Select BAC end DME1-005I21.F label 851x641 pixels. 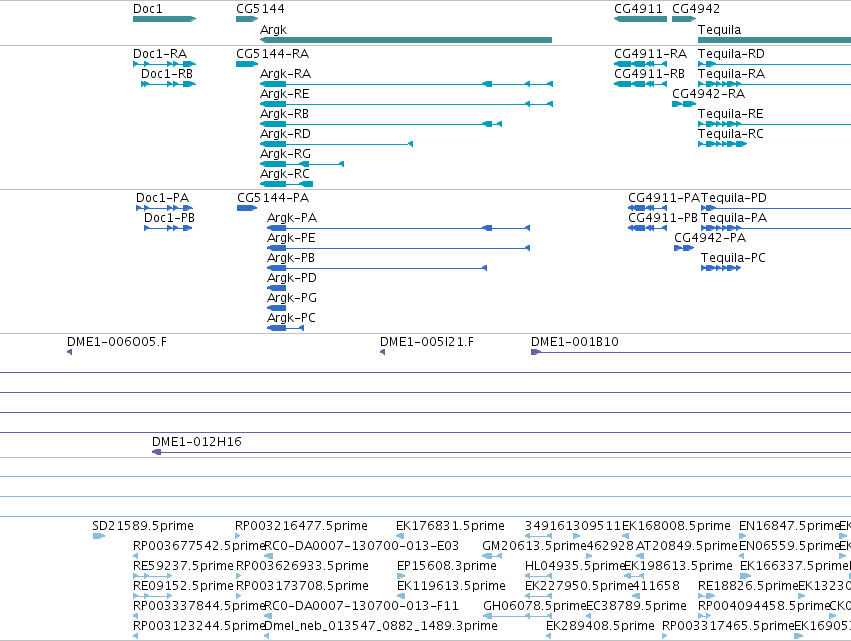[427, 342]
